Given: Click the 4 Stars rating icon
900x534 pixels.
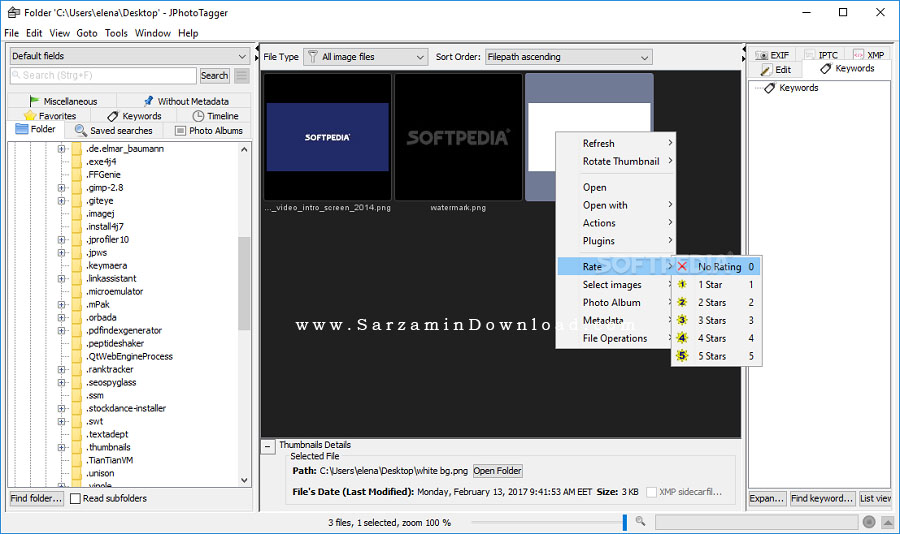Looking at the screenshot, I should pyautogui.click(x=682, y=338).
